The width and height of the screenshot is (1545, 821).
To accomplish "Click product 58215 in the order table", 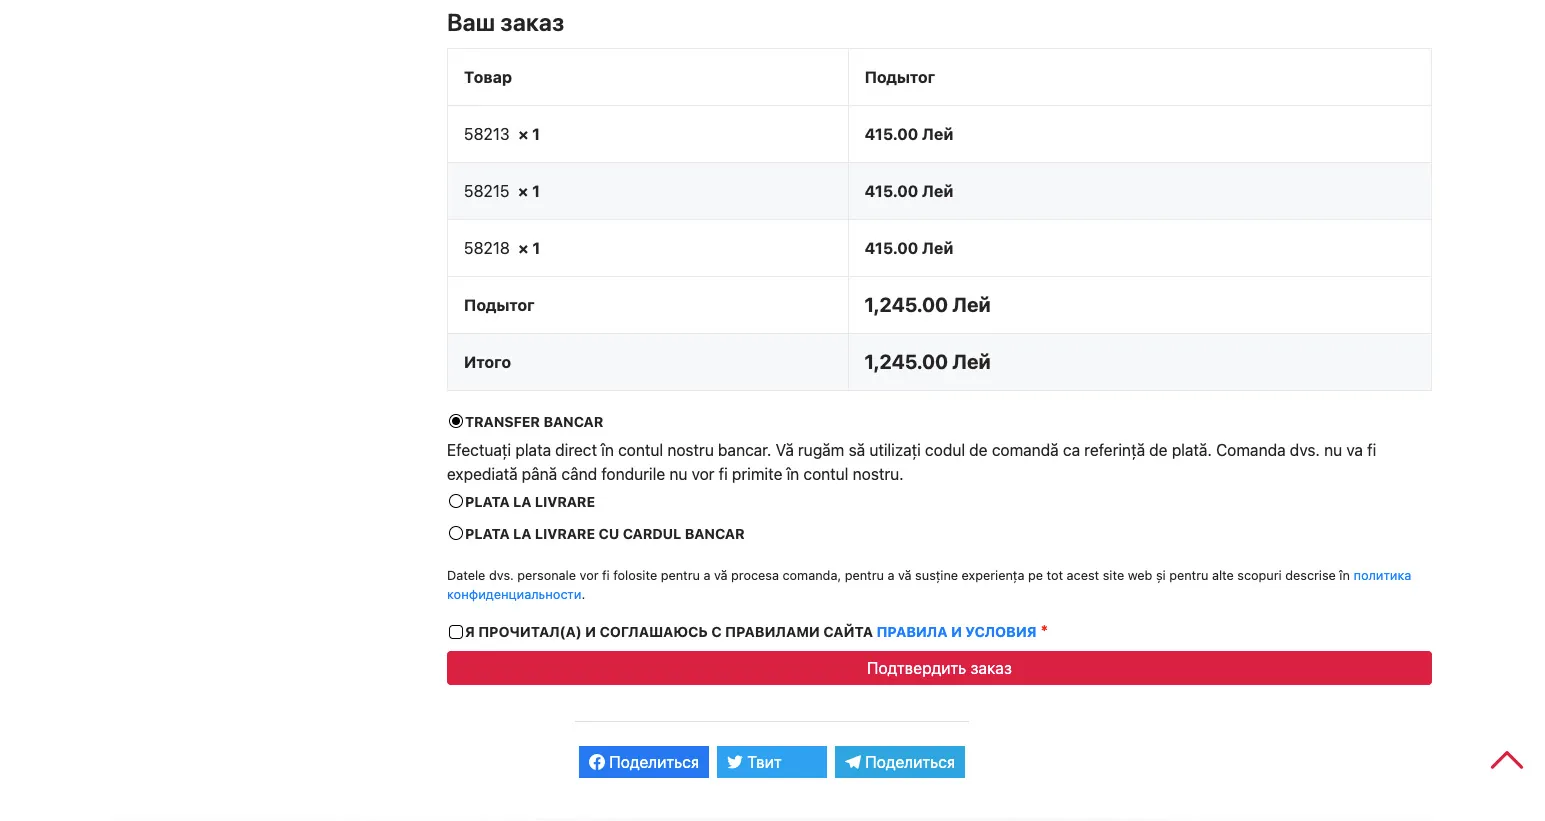I will (487, 191).
